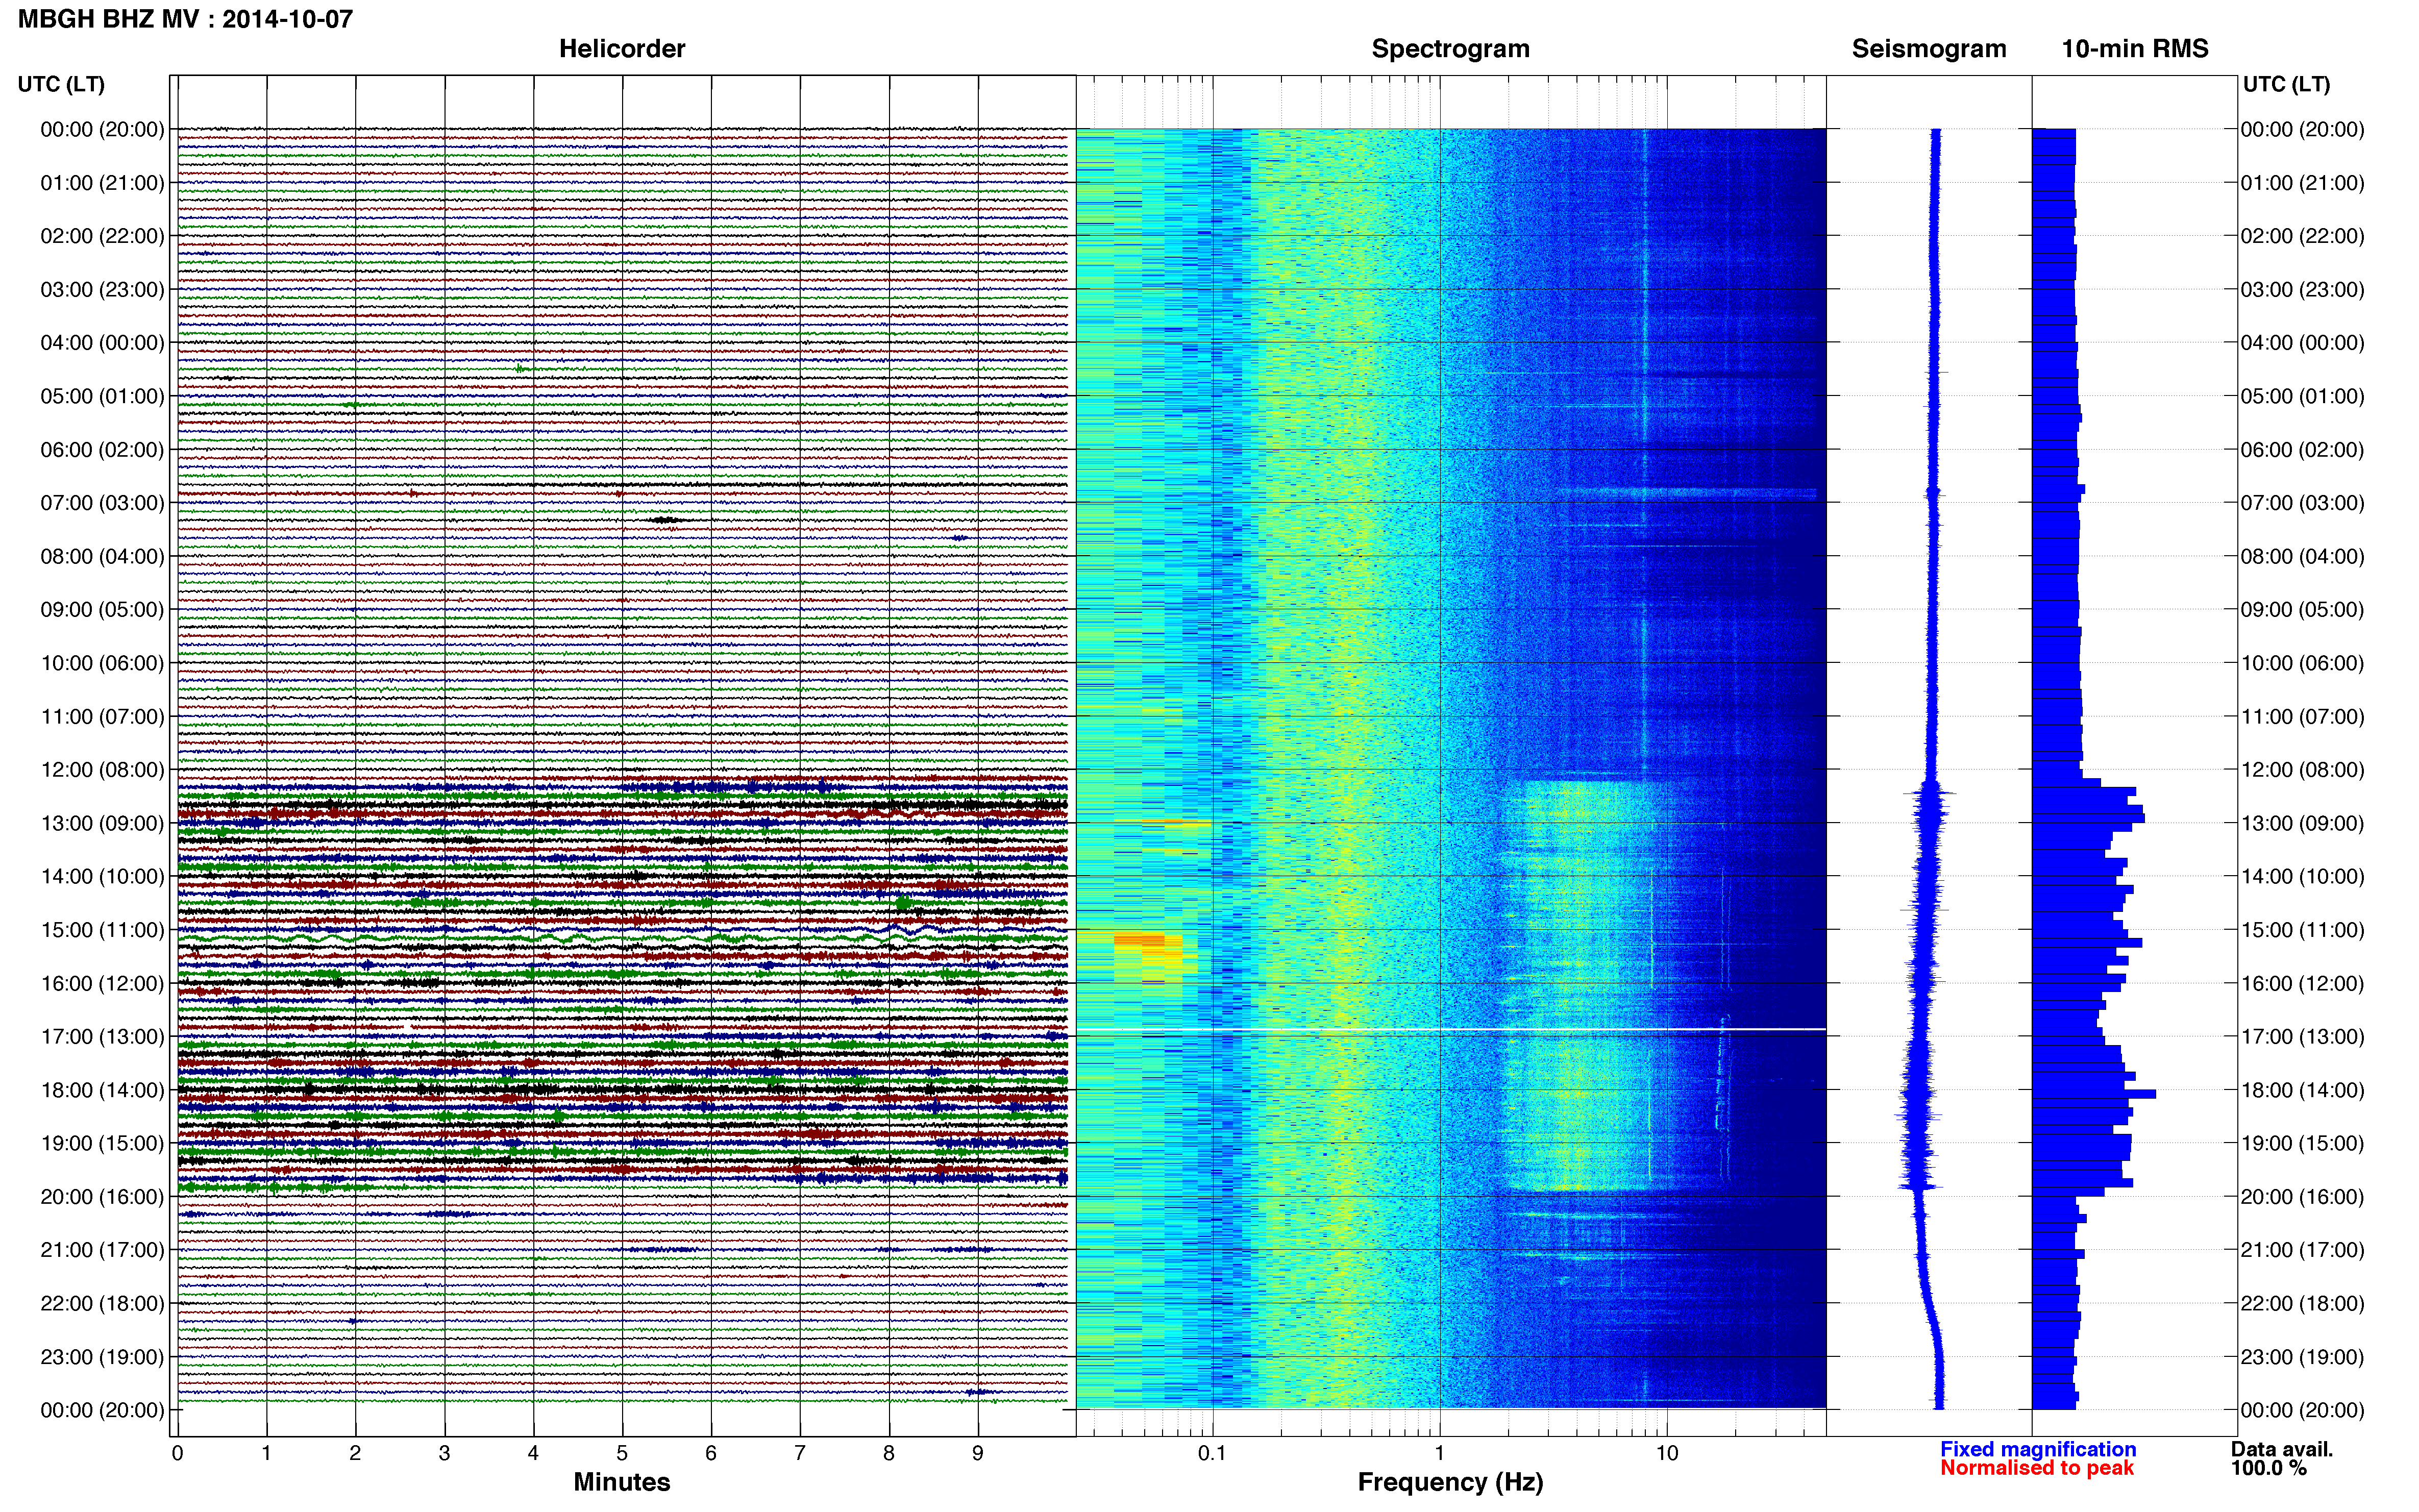Viewport: 2419px width, 1512px height.
Task: Click the 'Normalised to peak' legend text
Action: (2037, 1468)
